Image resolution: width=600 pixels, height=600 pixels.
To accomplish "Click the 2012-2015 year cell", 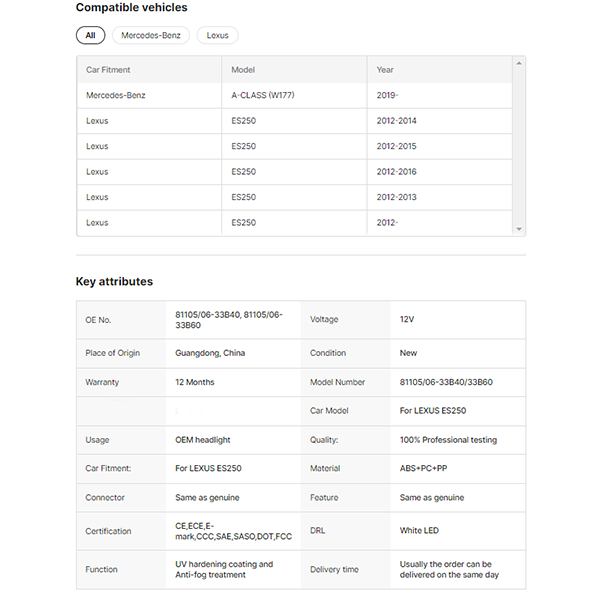I will (x=396, y=146).
